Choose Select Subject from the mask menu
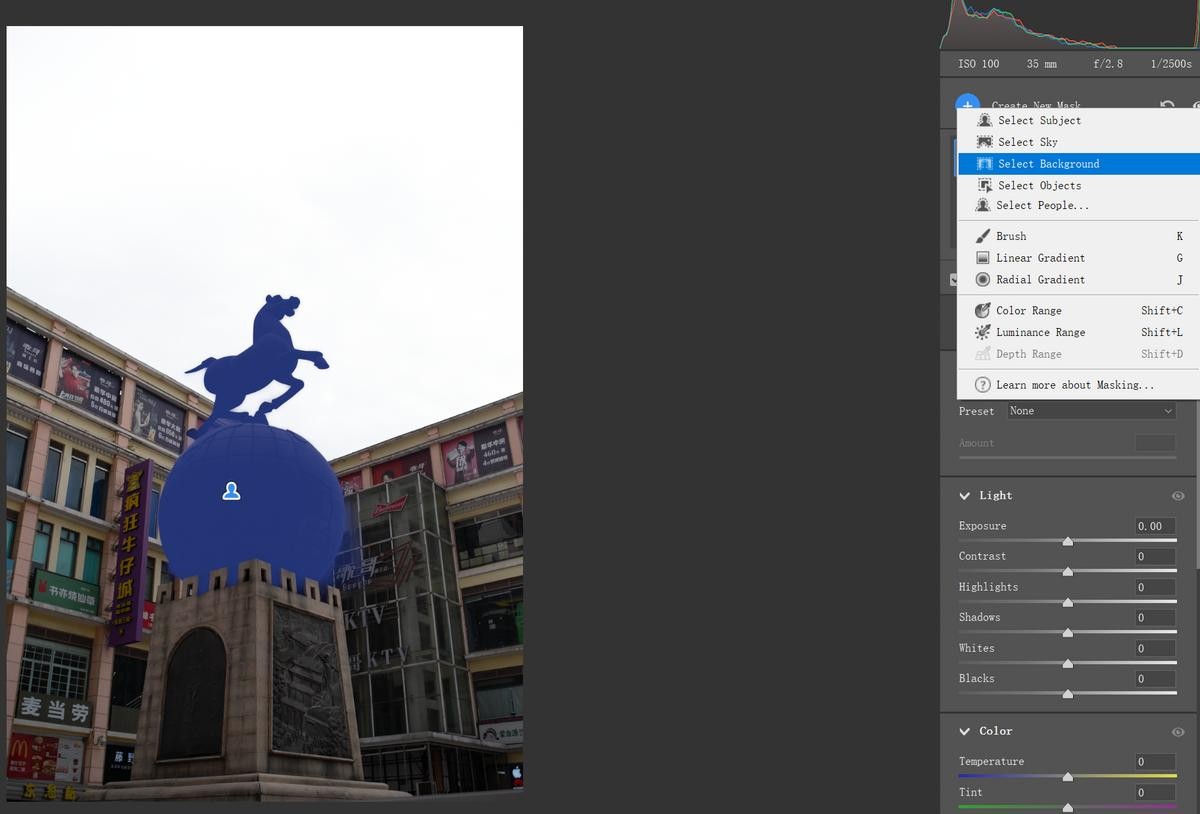Viewport: 1200px width, 814px height. pyautogui.click(x=1038, y=120)
